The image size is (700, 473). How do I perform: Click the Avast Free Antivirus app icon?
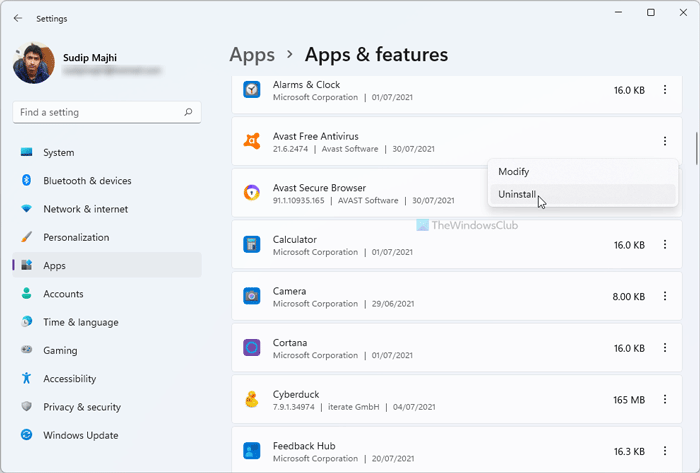click(x=252, y=142)
